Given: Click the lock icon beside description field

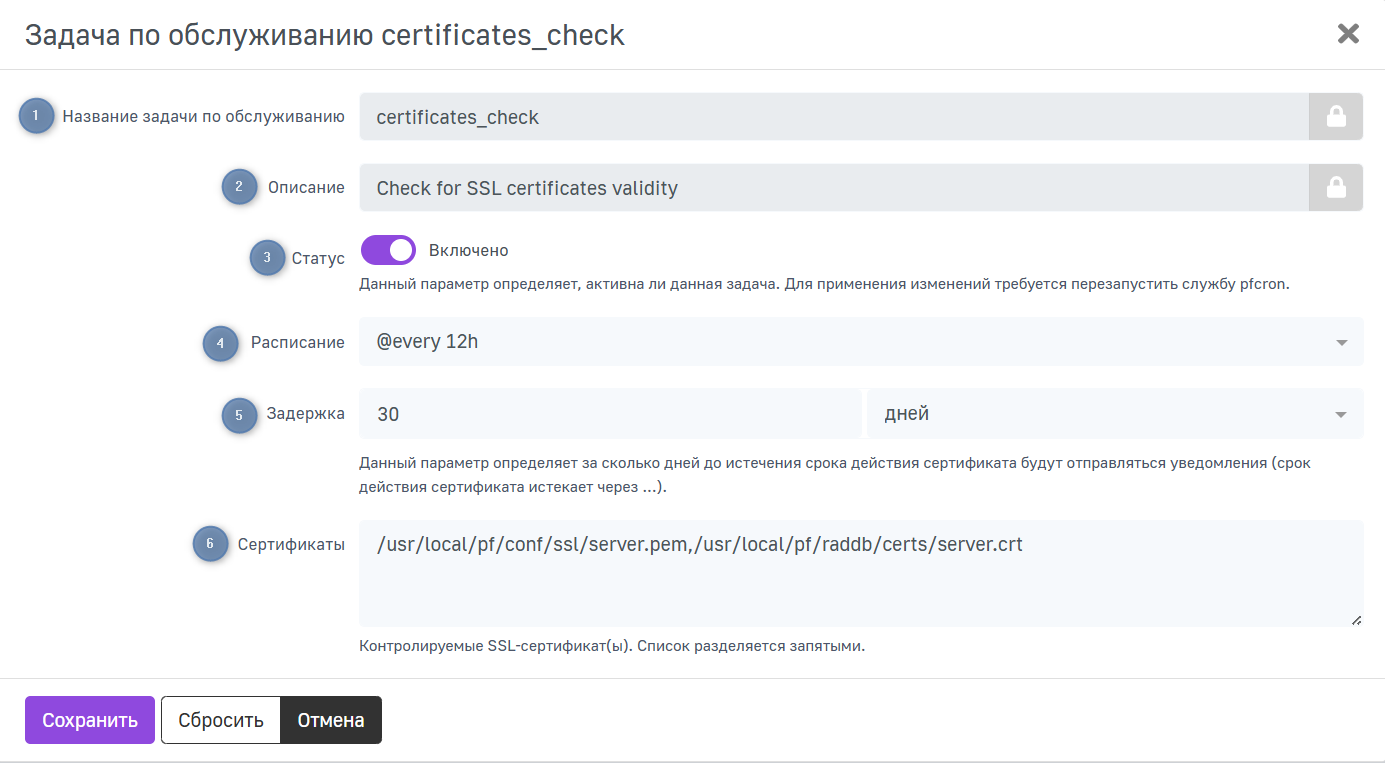Looking at the screenshot, I should click(1335, 188).
